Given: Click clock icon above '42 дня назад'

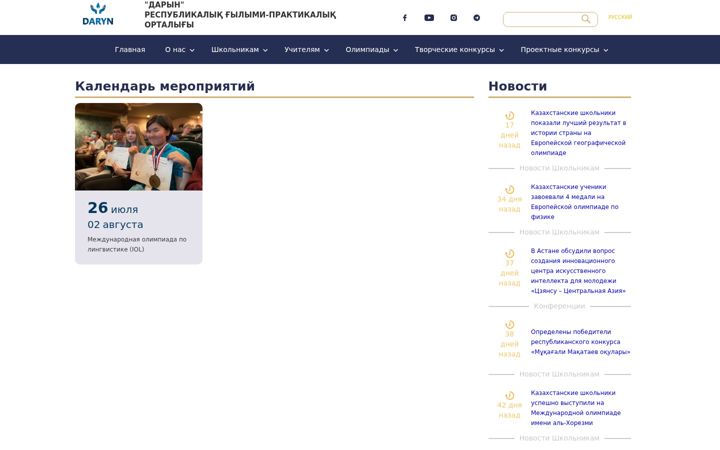Looking at the screenshot, I should point(509,395).
